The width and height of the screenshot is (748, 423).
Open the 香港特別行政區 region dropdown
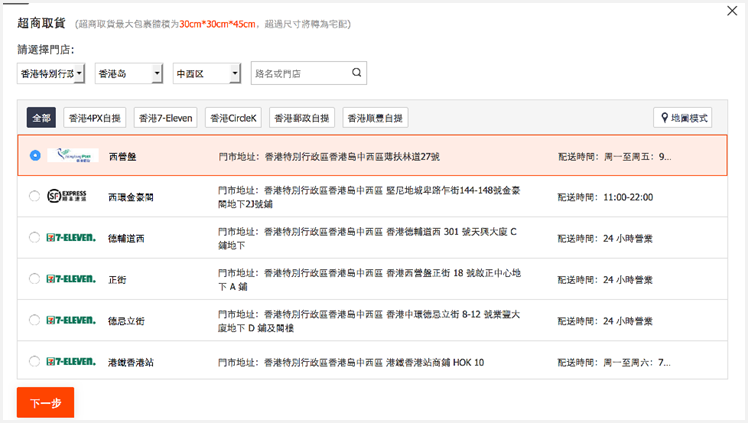(x=51, y=73)
